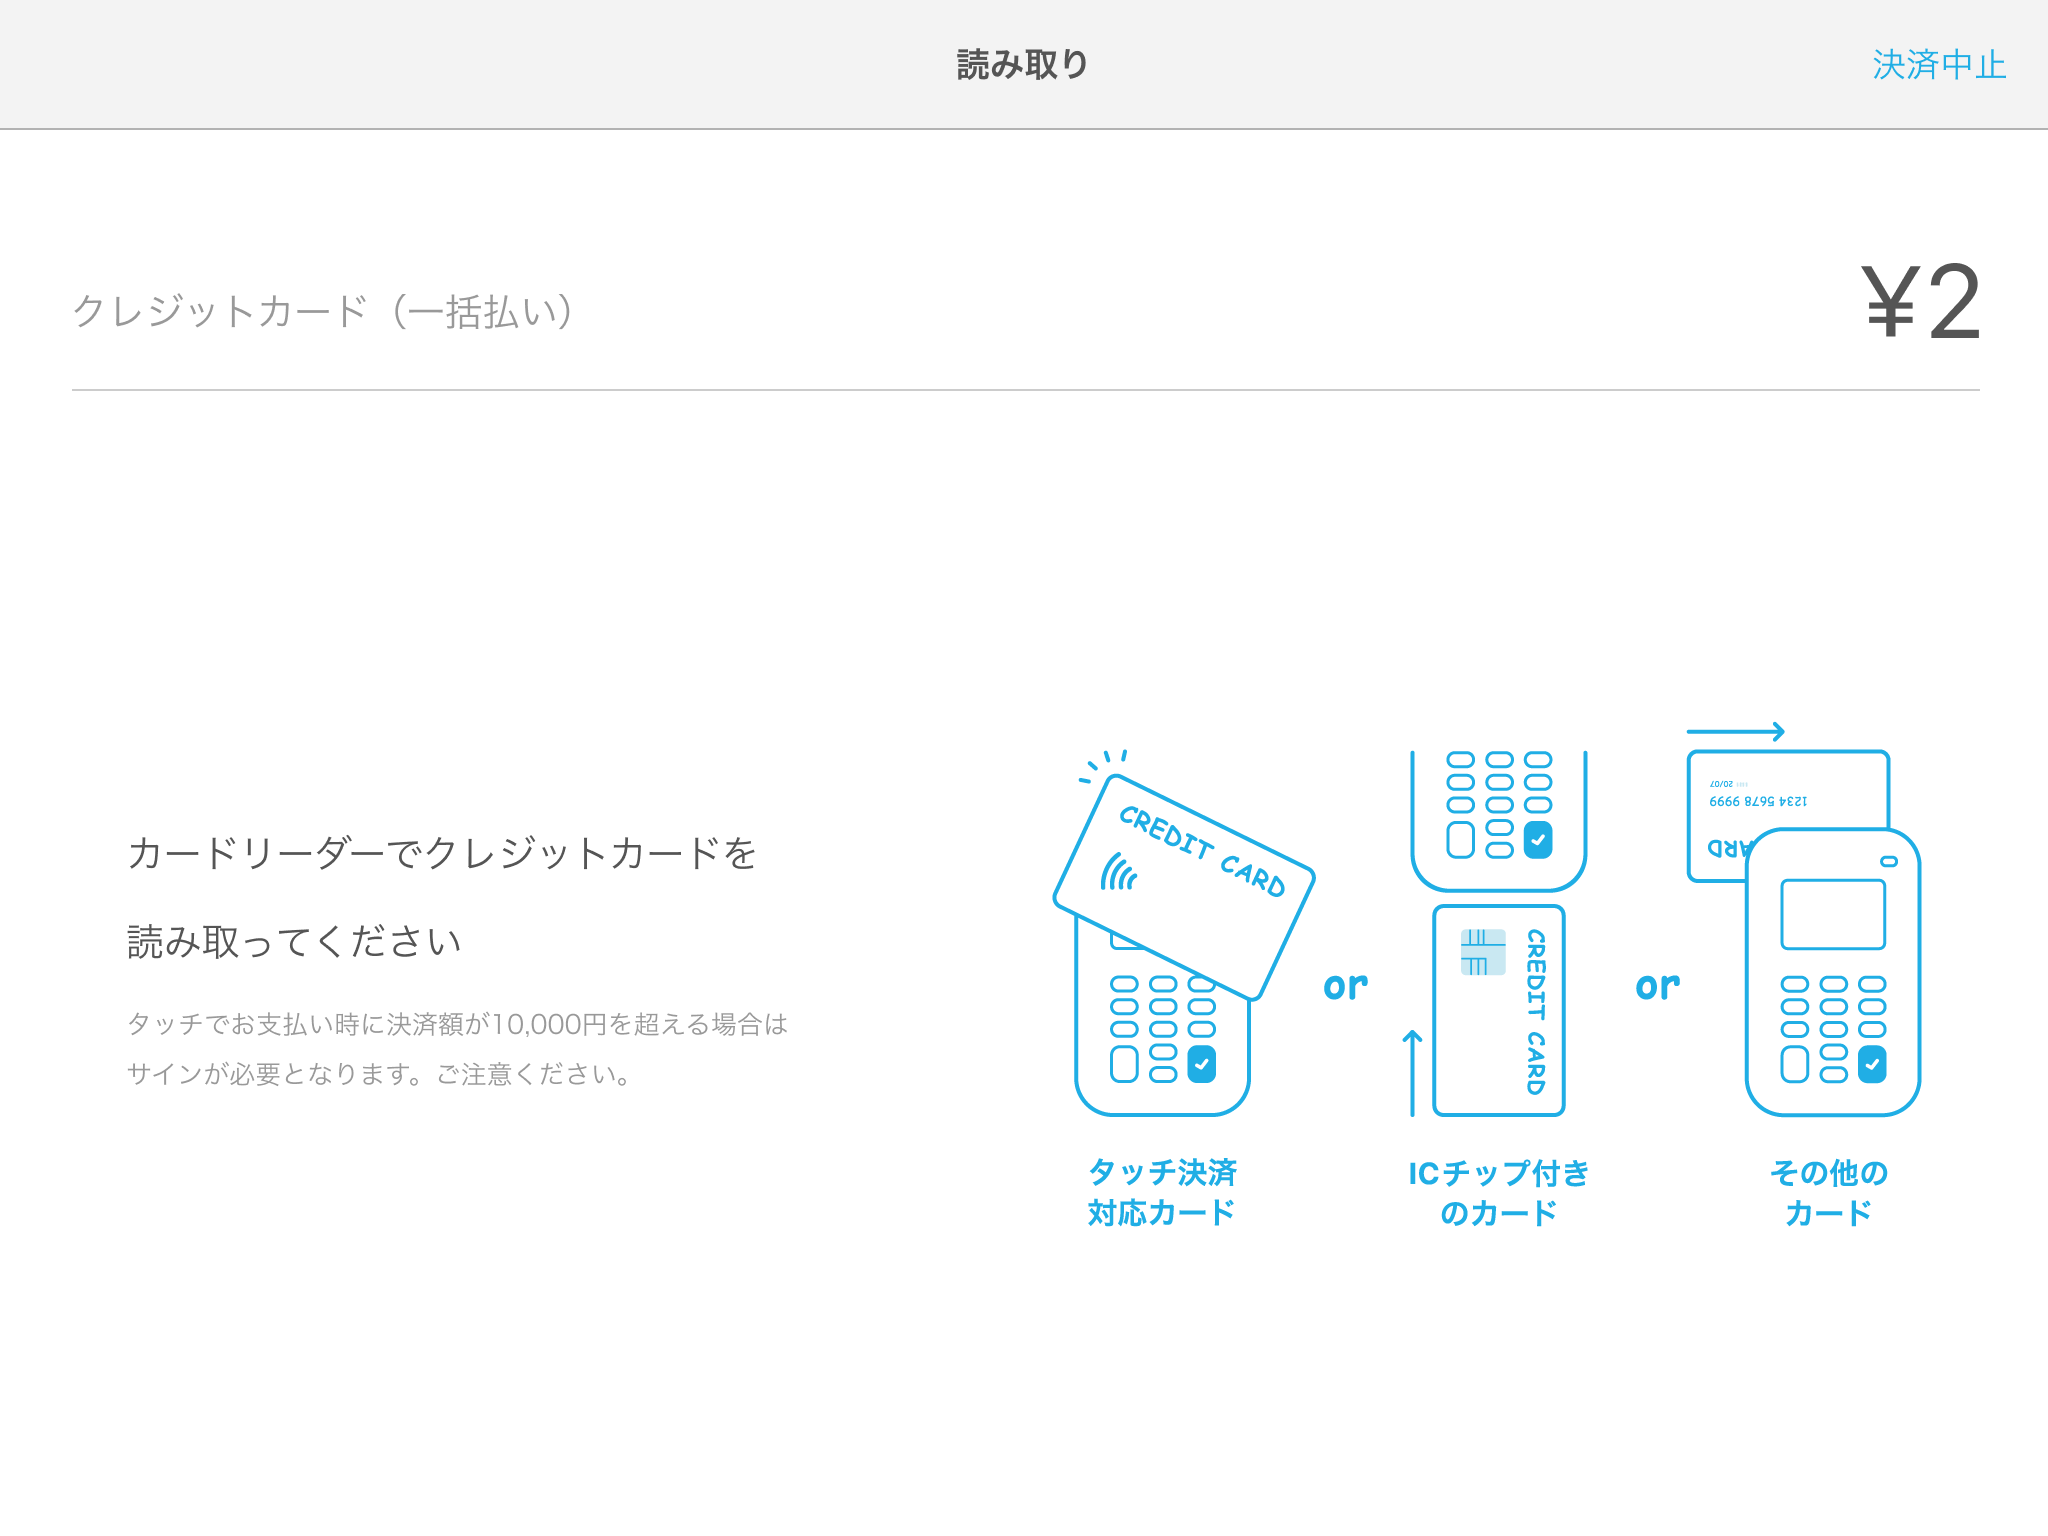Click the その他のカード label

coord(1828,1192)
